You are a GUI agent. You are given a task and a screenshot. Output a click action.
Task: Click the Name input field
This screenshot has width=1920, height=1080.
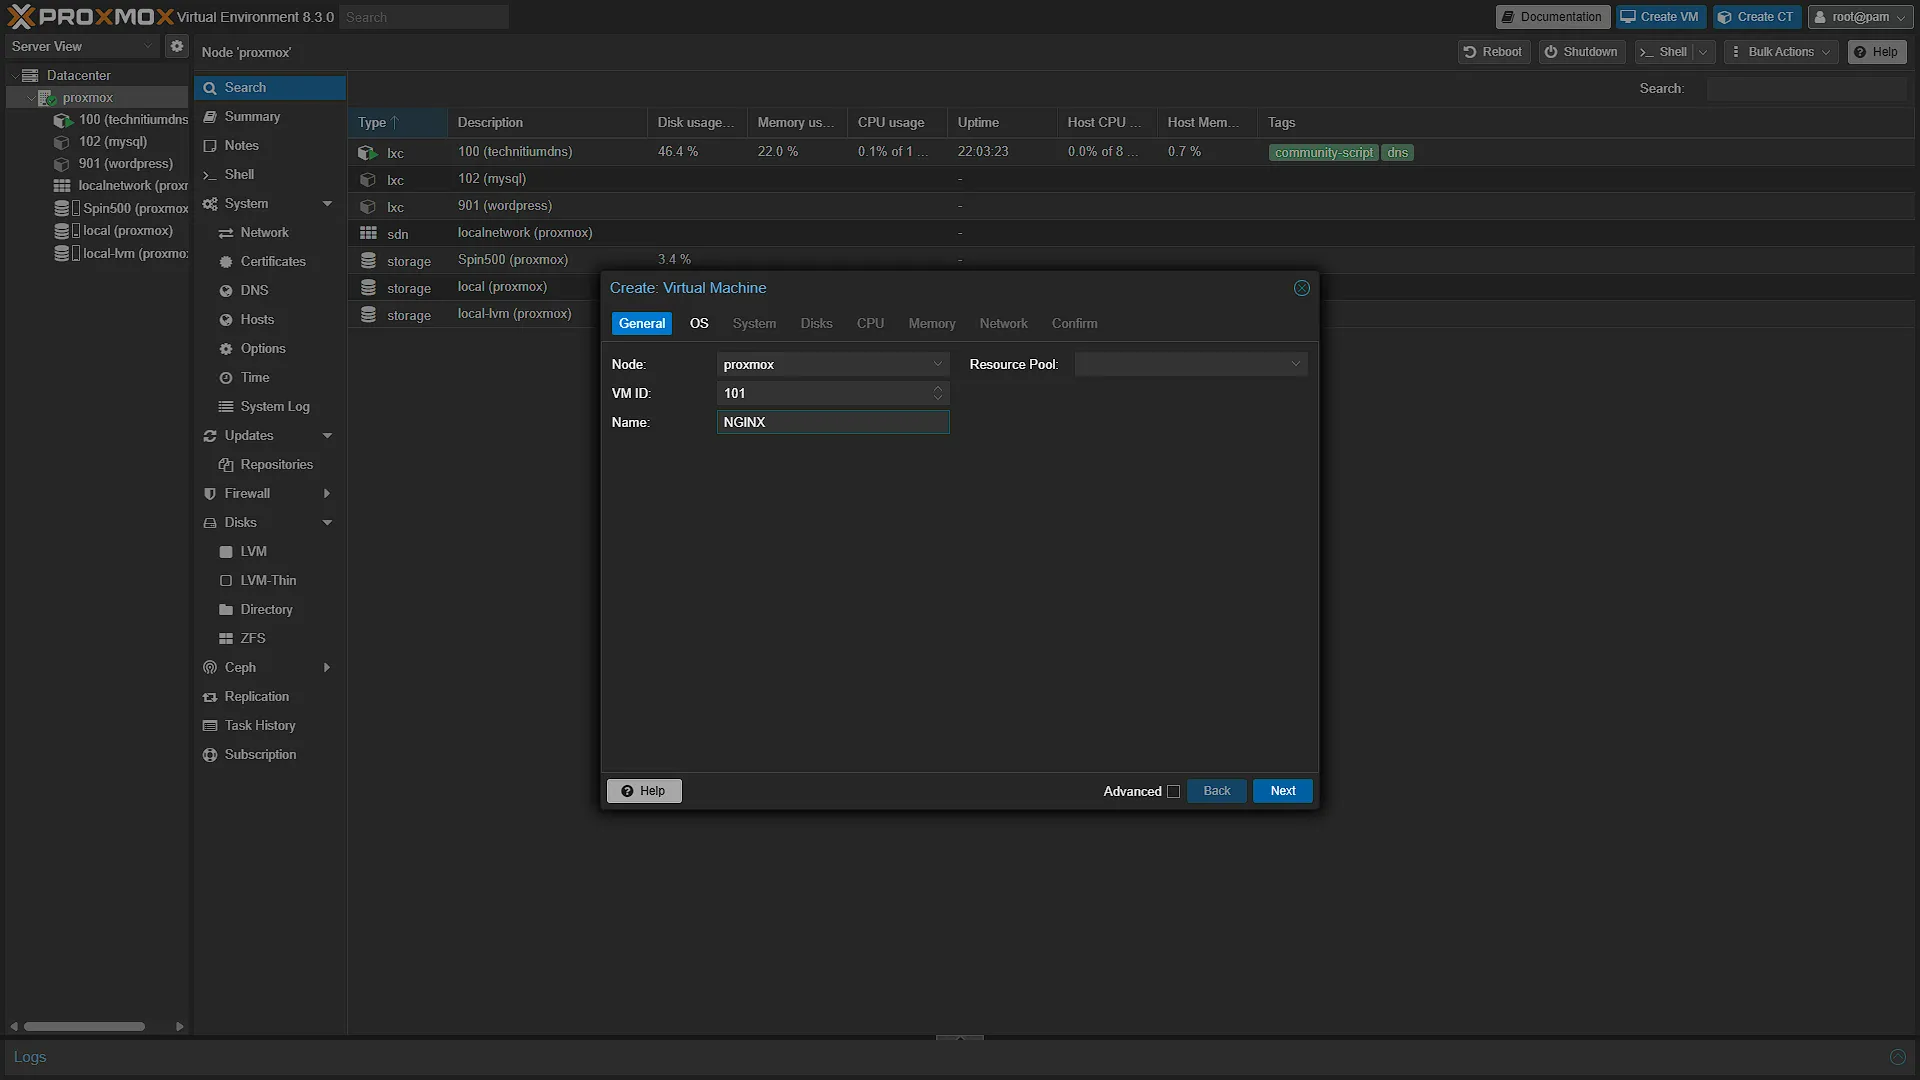pyautogui.click(x=833, y=422)
